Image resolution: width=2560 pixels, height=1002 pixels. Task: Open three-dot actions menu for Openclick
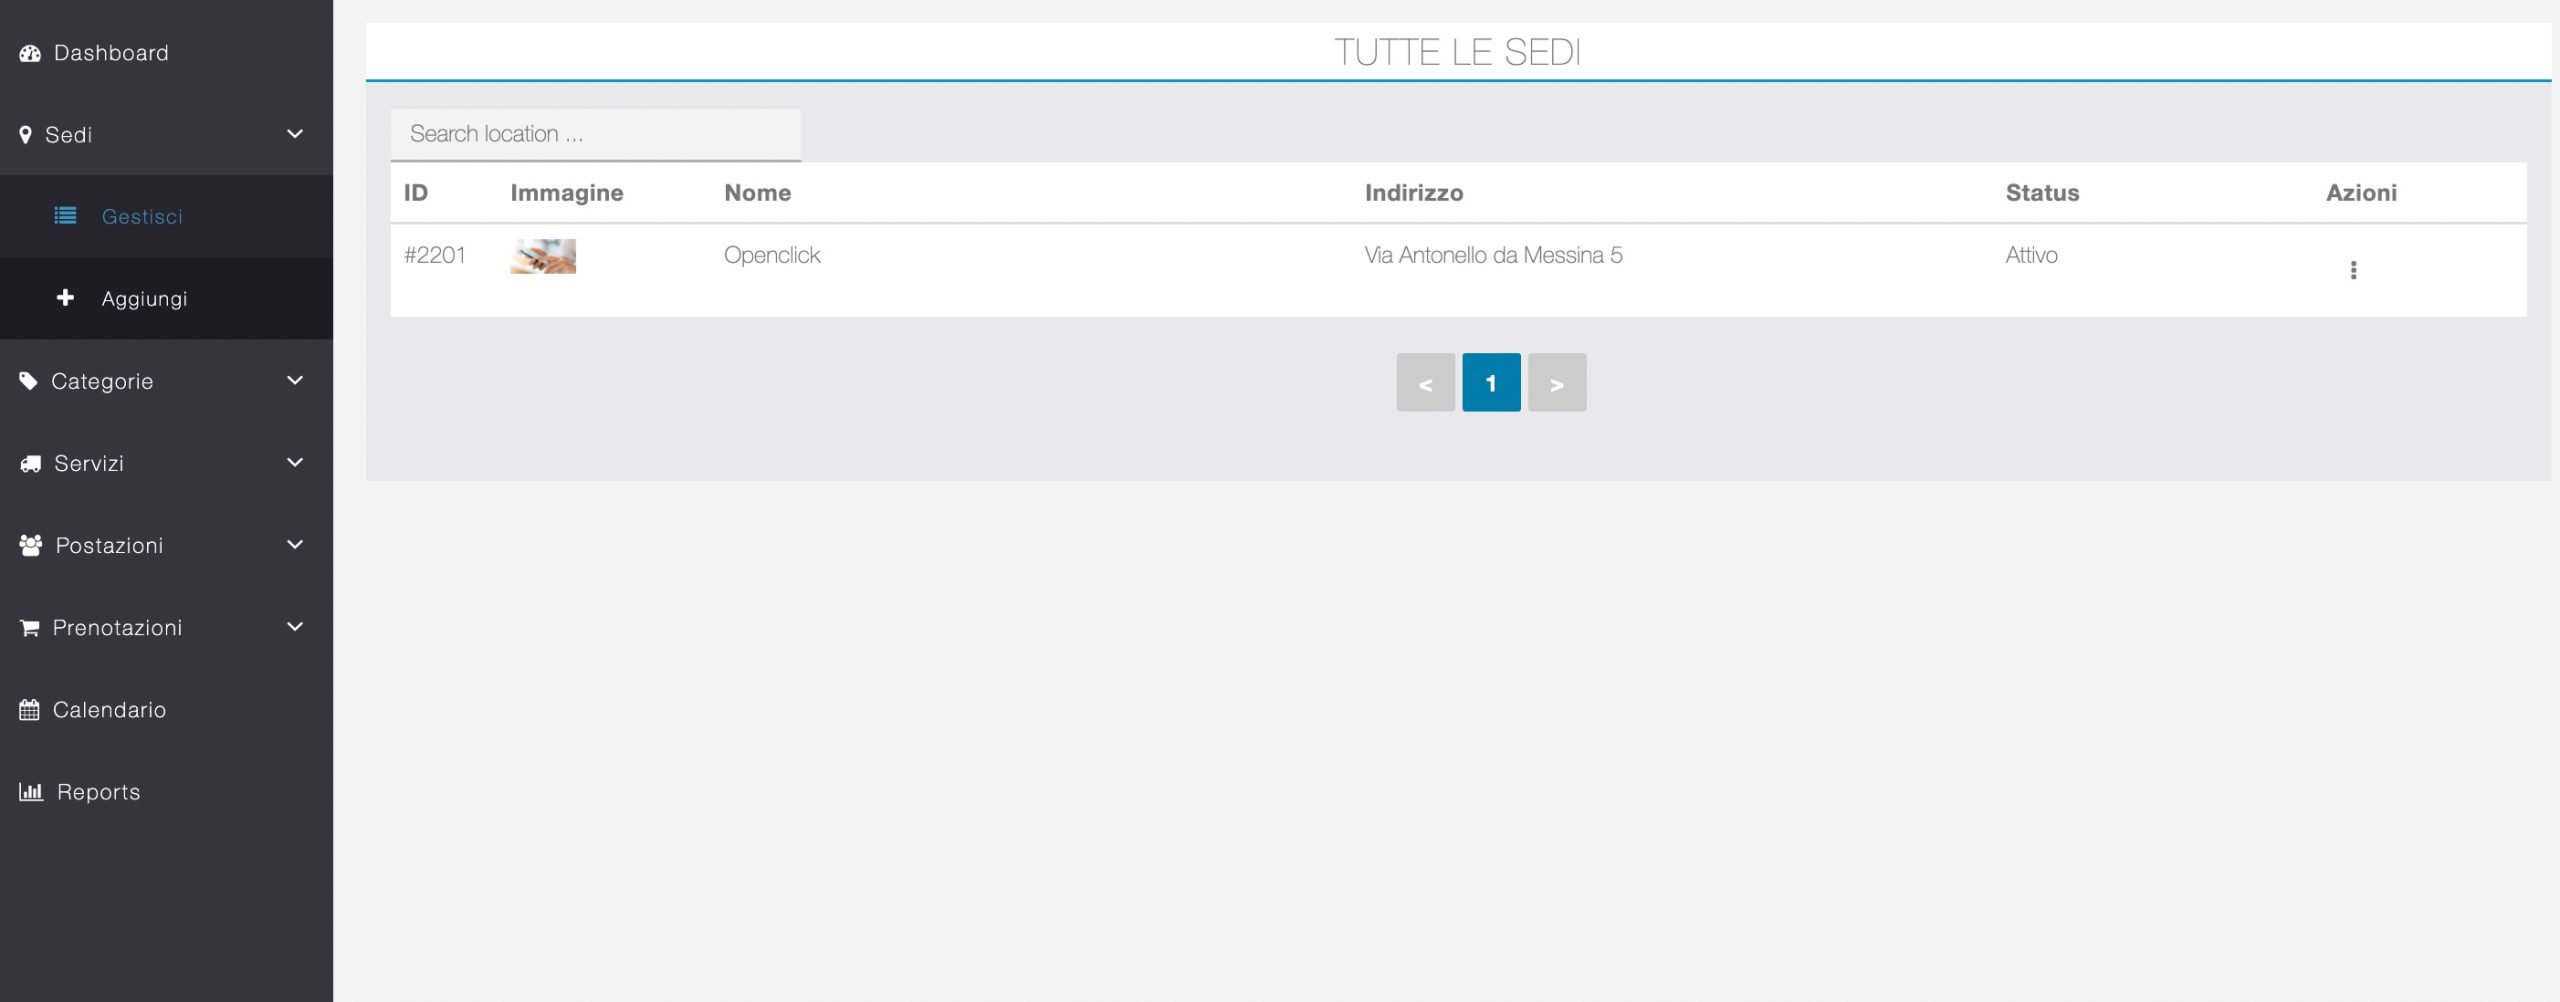2353,270
